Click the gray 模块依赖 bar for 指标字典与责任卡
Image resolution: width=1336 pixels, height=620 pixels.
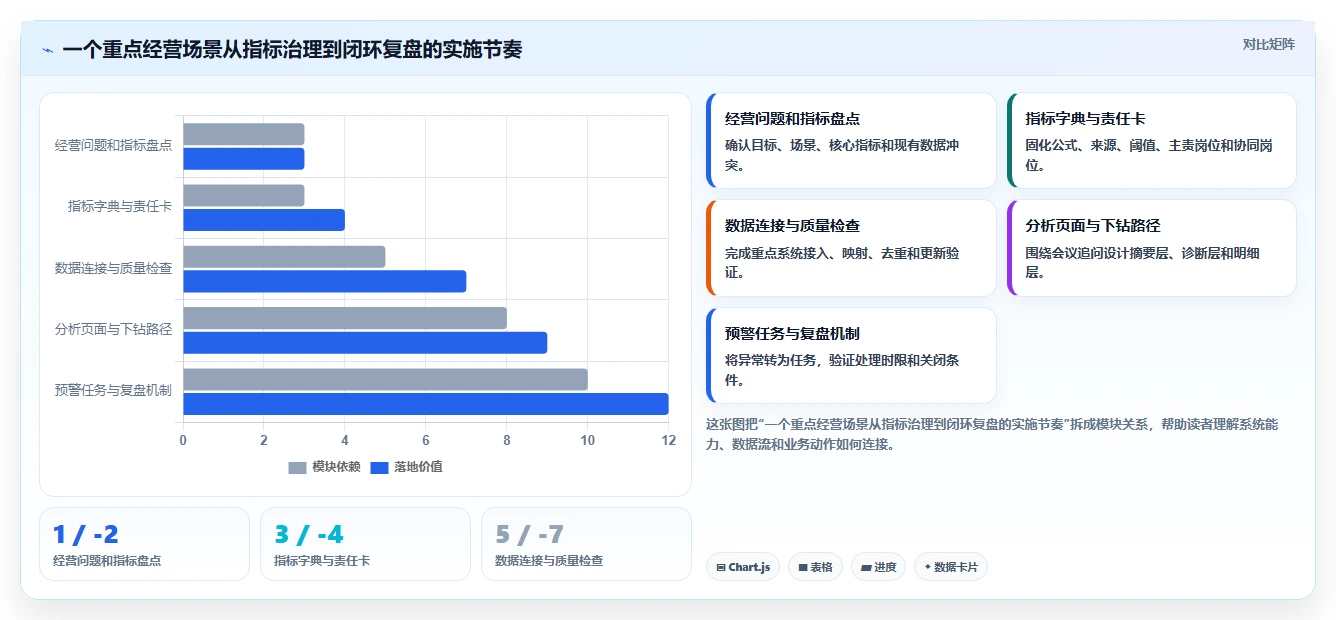point(244,195)
